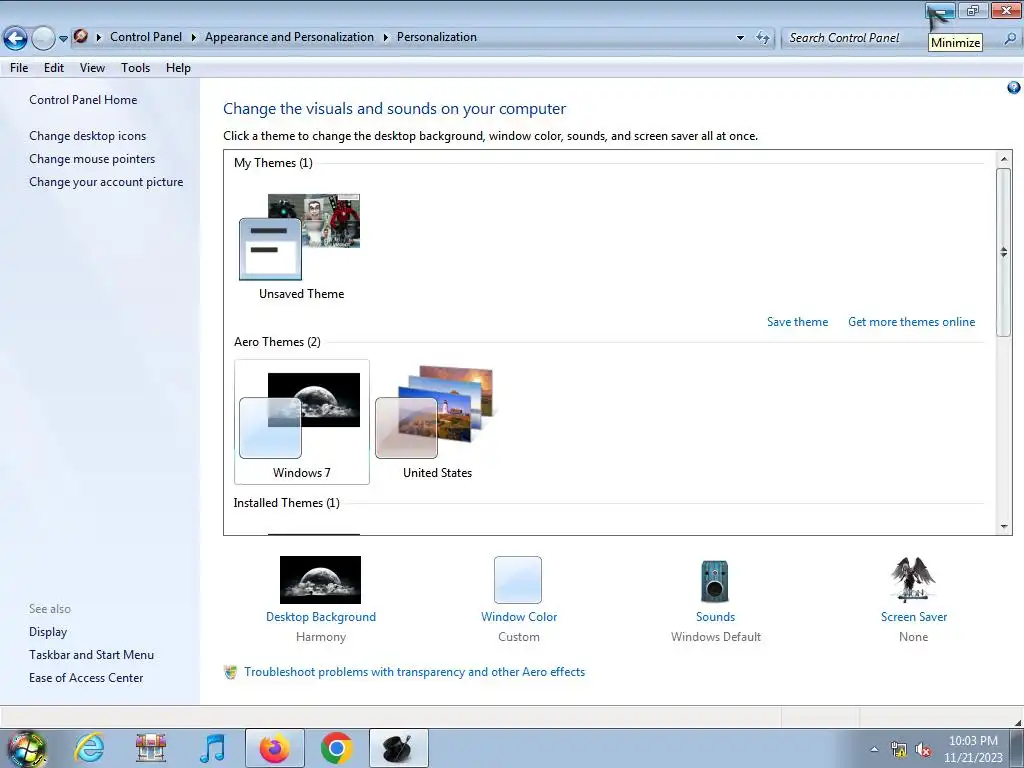Open the Edit menu

coord(54,68)
